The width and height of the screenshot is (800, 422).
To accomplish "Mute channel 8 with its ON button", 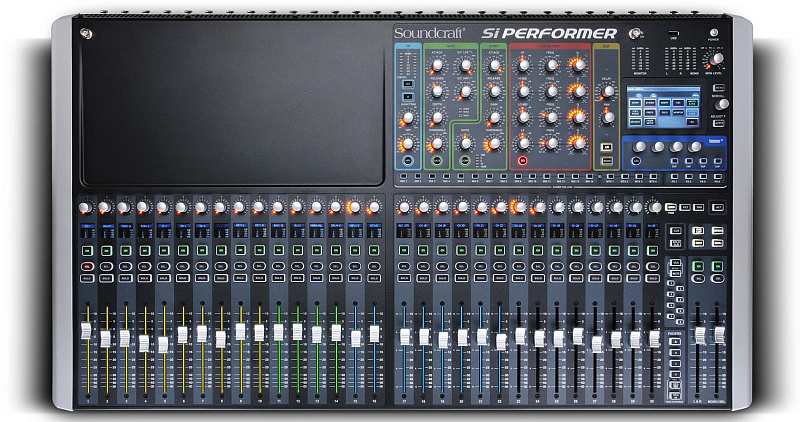I will coord(221,251).
